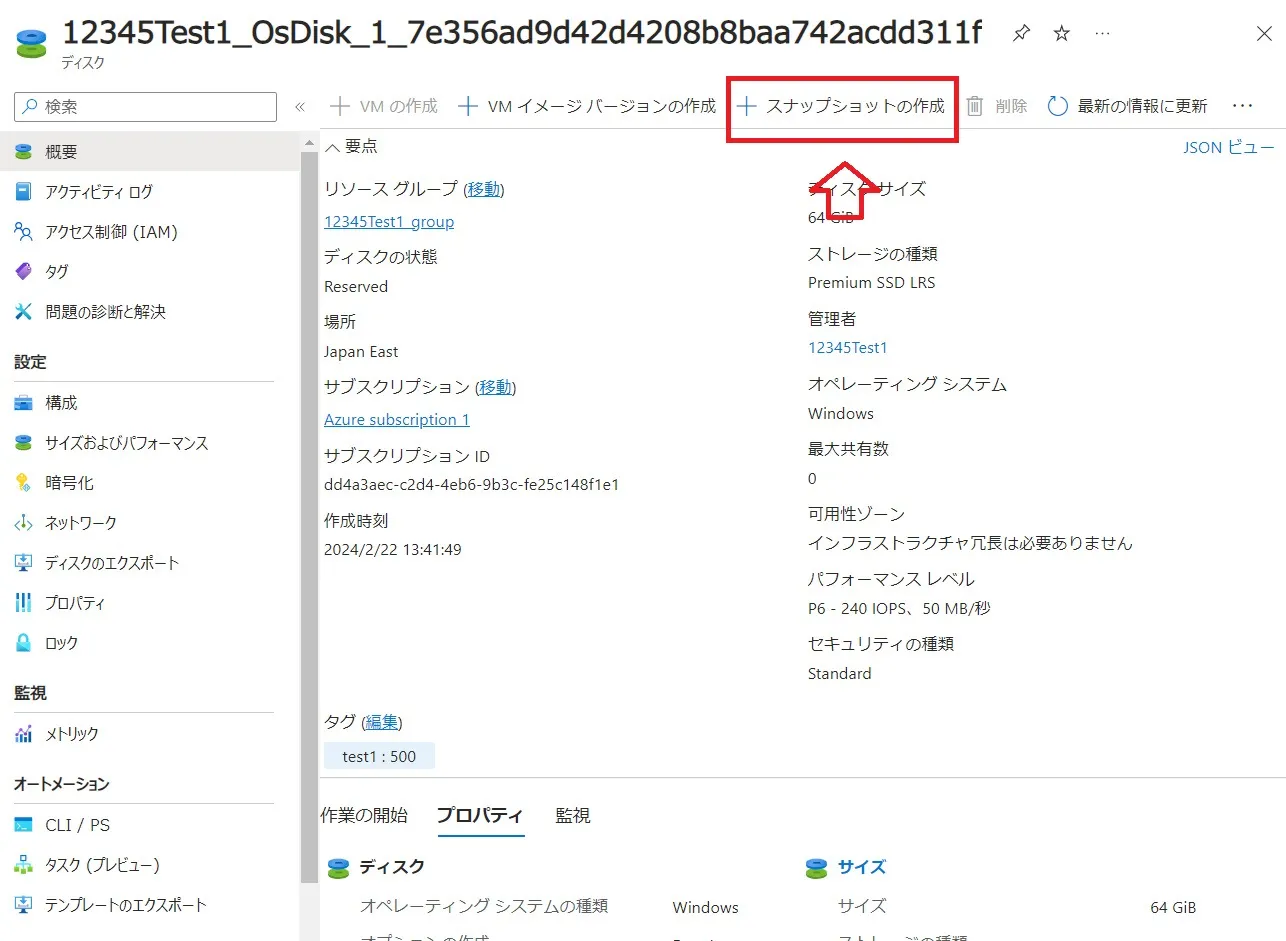Click 最新の情報に更新 refresh button
The width and height of the screenshot is (1286, 941).
pos(1128,106)
